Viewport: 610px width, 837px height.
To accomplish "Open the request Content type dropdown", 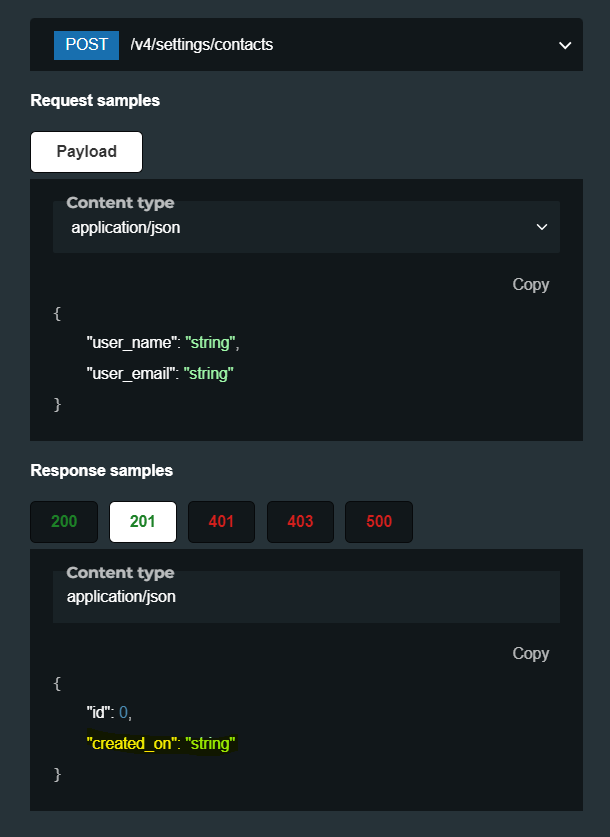I will coord(306,227).
